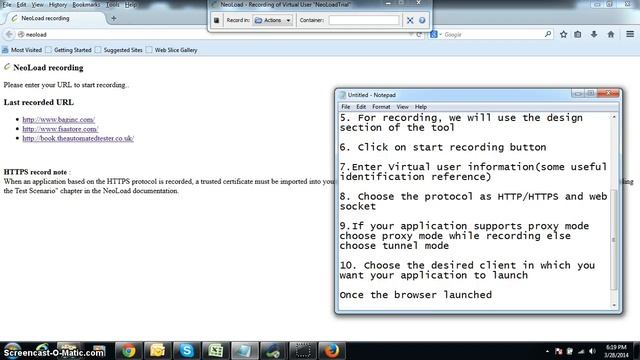Open Excel from the taskbar
Viewport: 640px width, 360px height.
216,351
